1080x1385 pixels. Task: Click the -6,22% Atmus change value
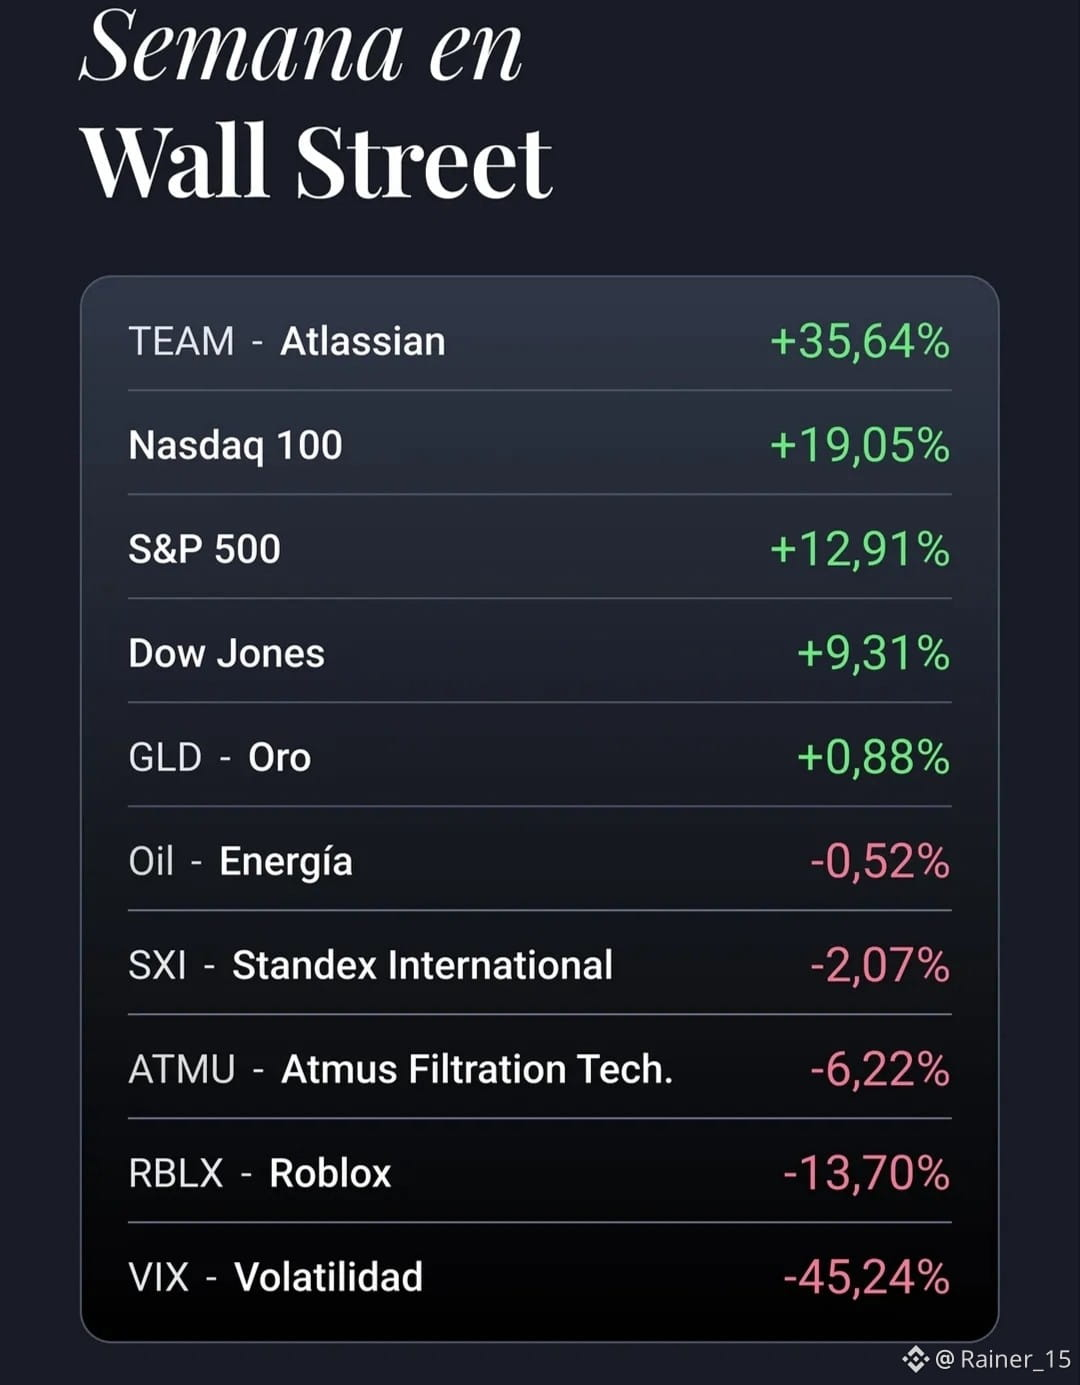[x=880, y=1069]
